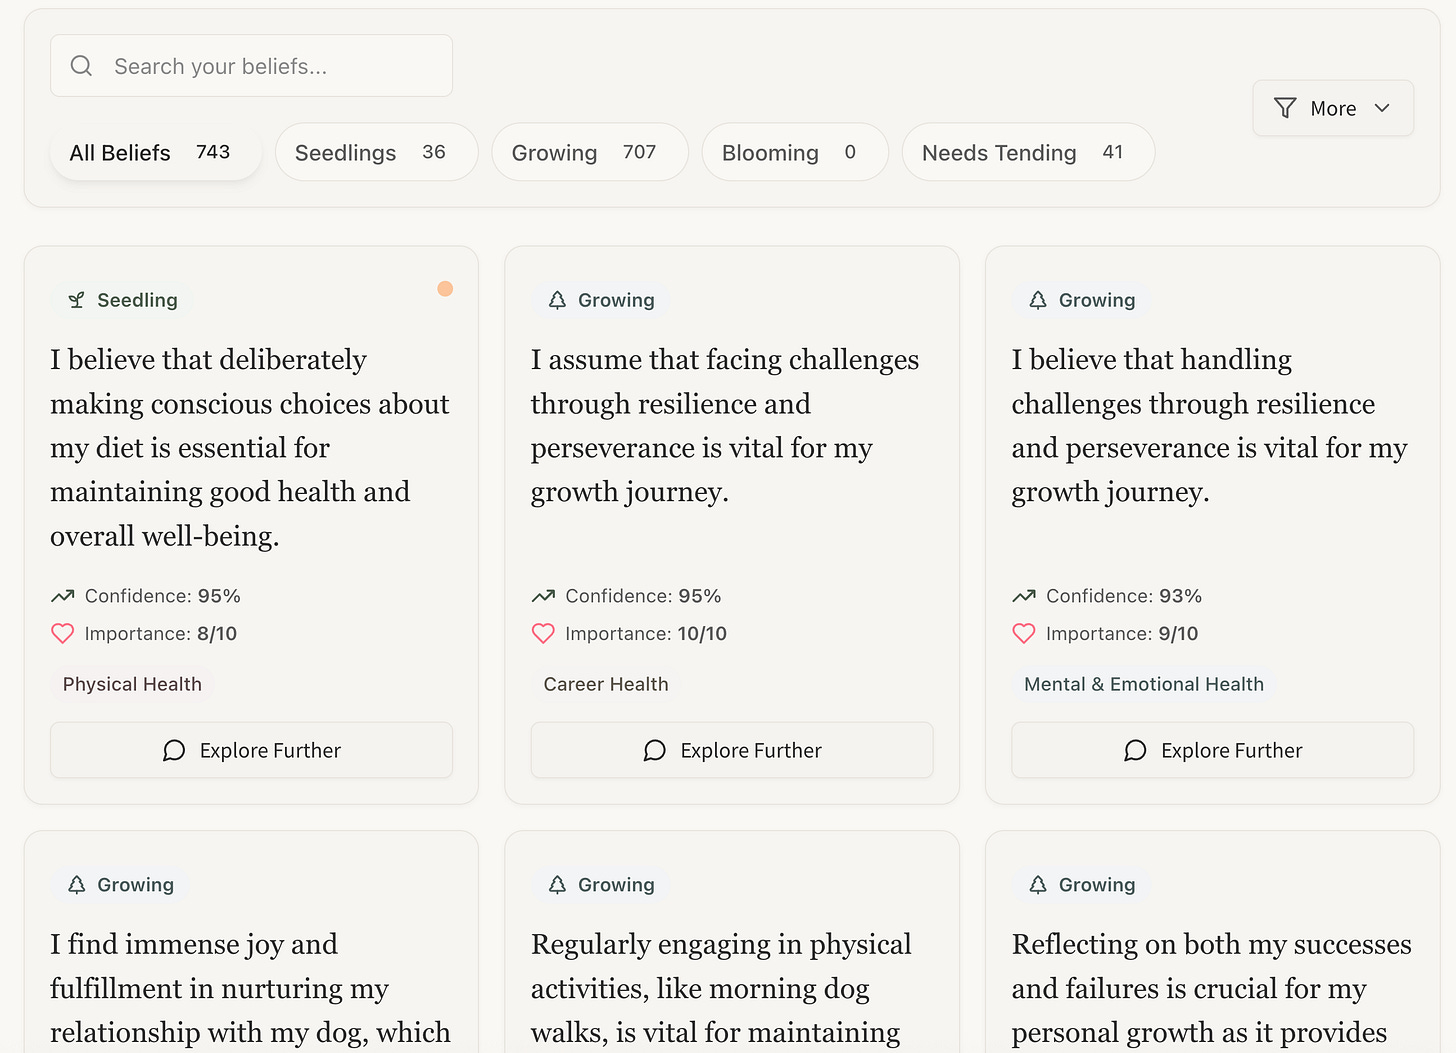Expand the chevron next to More
This screenshot has width=1456, height=1053.
(x=1382, y=108)
